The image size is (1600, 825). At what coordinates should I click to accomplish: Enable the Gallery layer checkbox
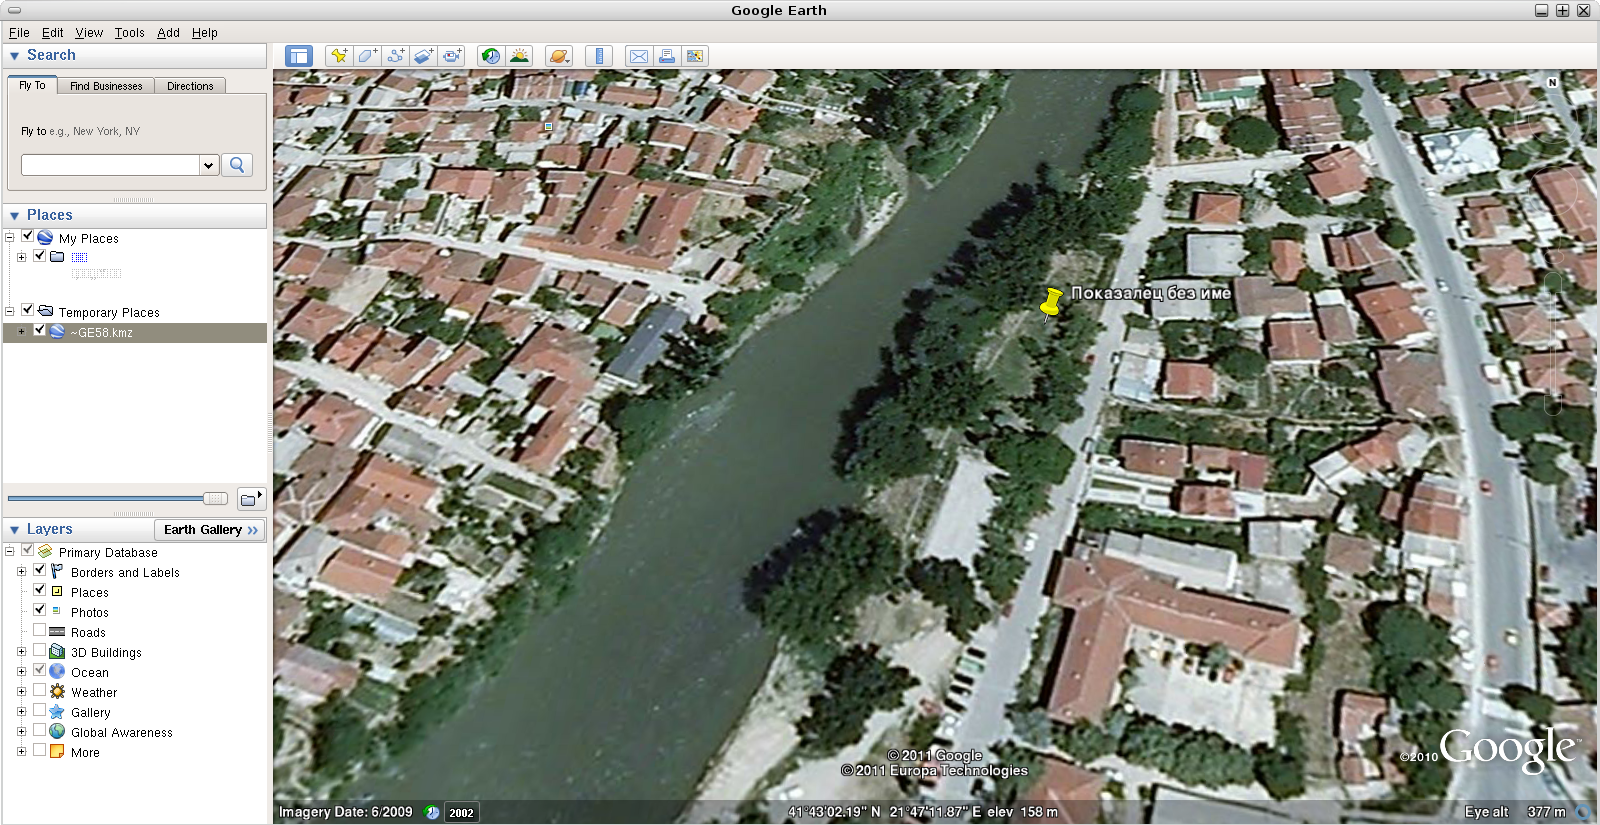click(x=39, y=711)
